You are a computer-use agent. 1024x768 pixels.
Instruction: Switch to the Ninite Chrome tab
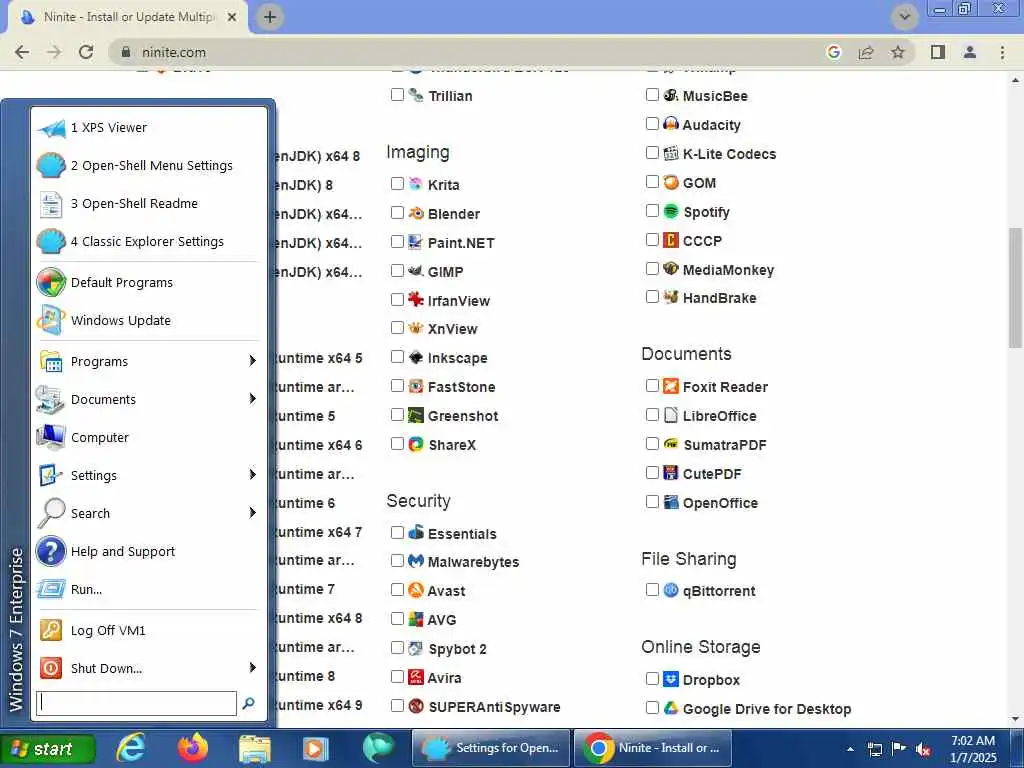pos(128,18)
